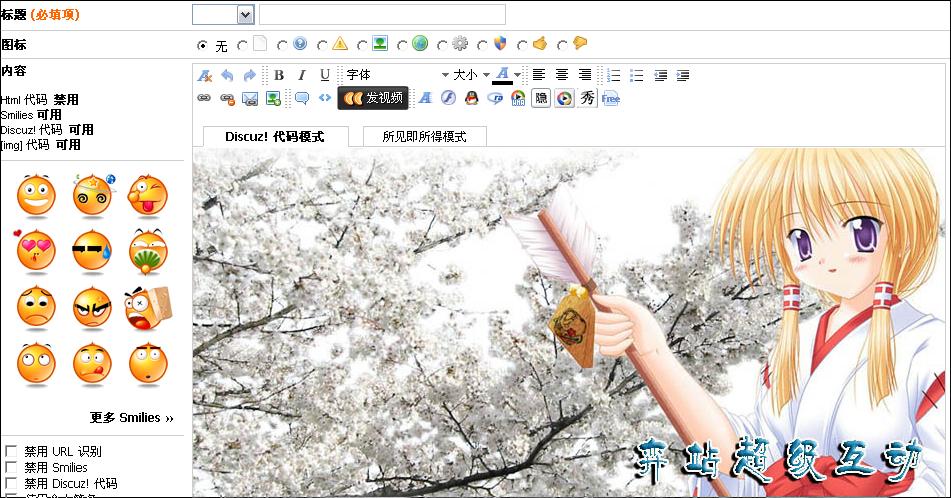This screenshot has height=498, width=951.
Task: Insert Windows Media Player video
Action: tap(564, 98)
